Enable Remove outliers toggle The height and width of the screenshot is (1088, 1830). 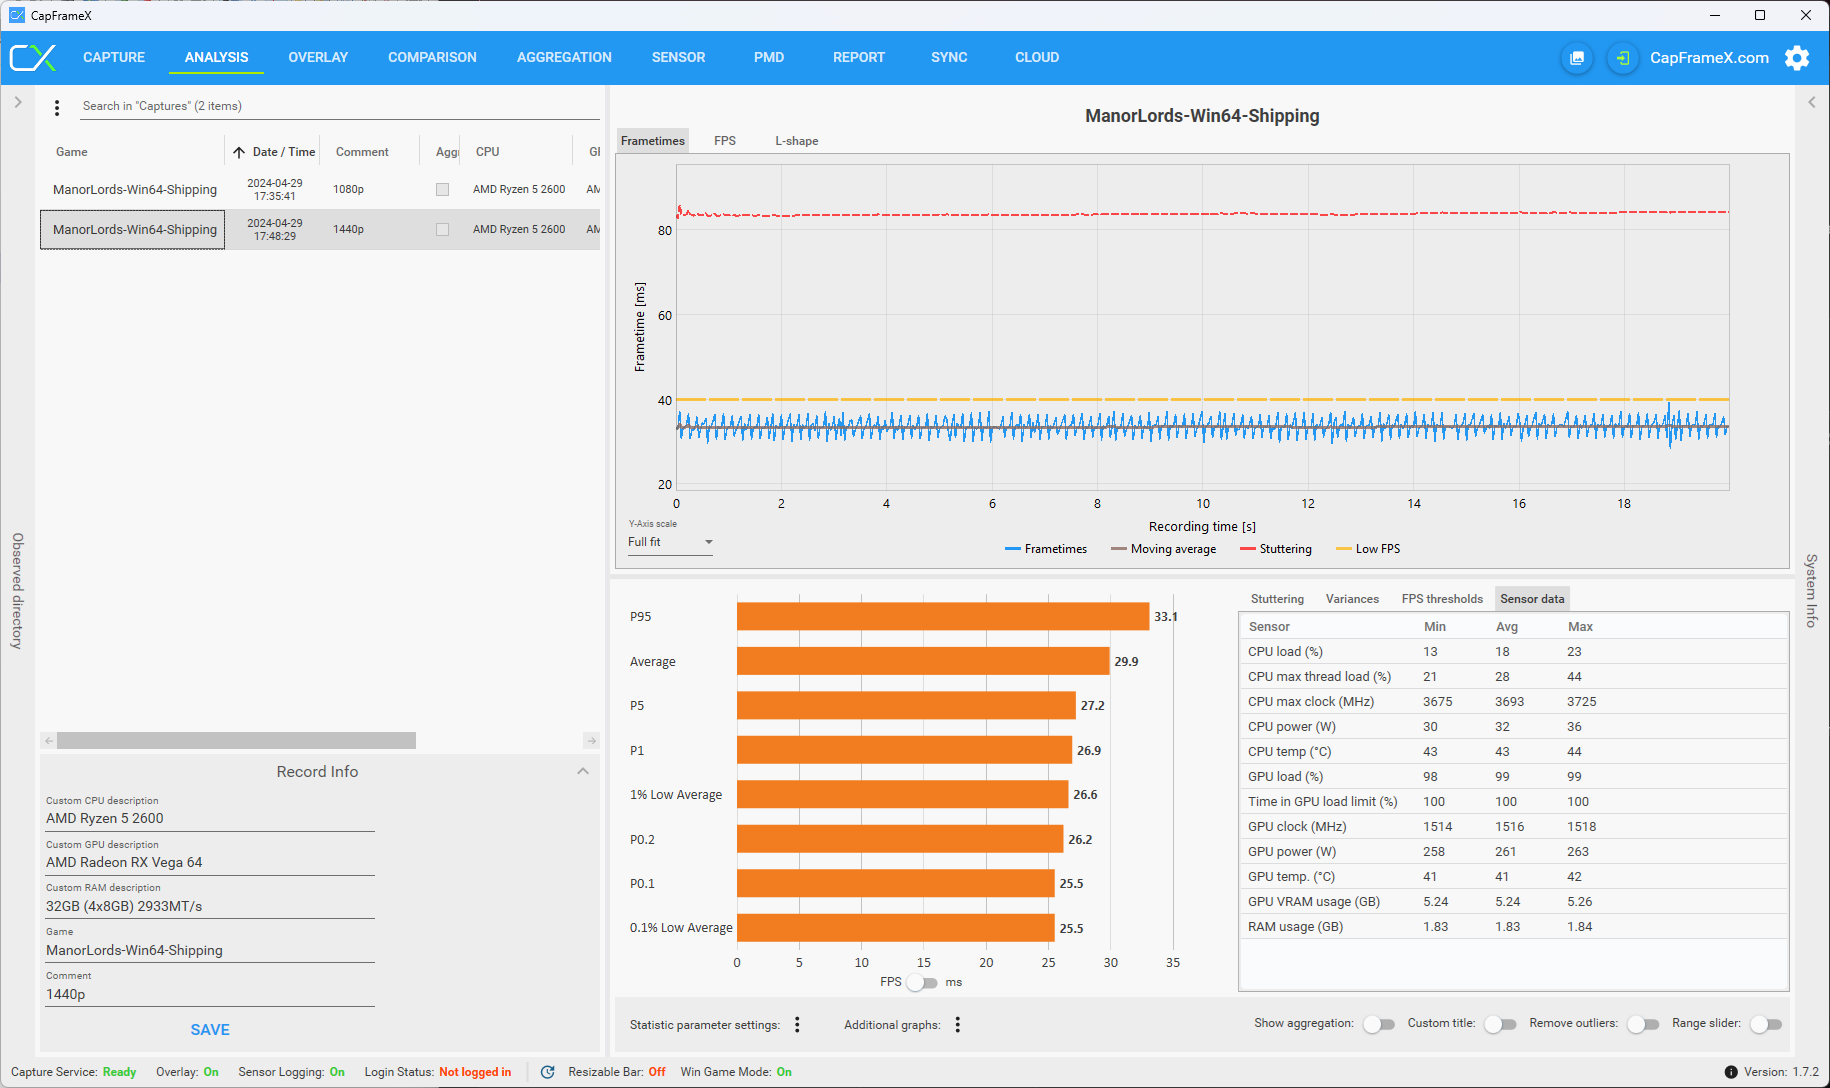point(1643,1024)
